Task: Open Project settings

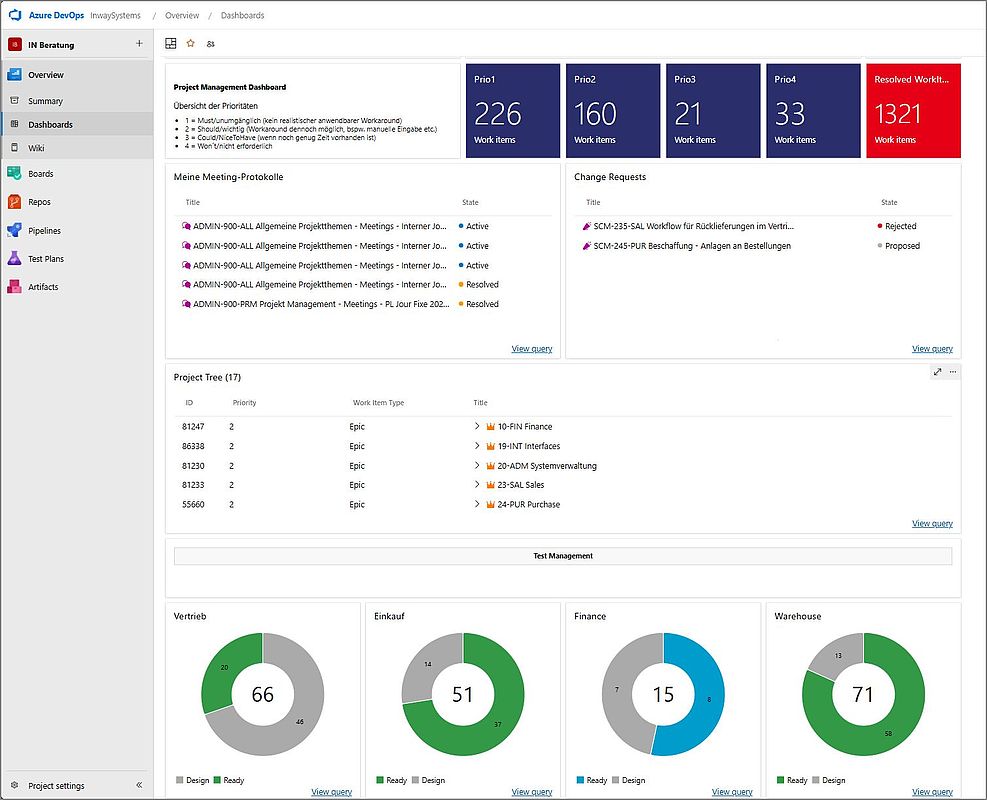Action: click(x=56, y=786)
